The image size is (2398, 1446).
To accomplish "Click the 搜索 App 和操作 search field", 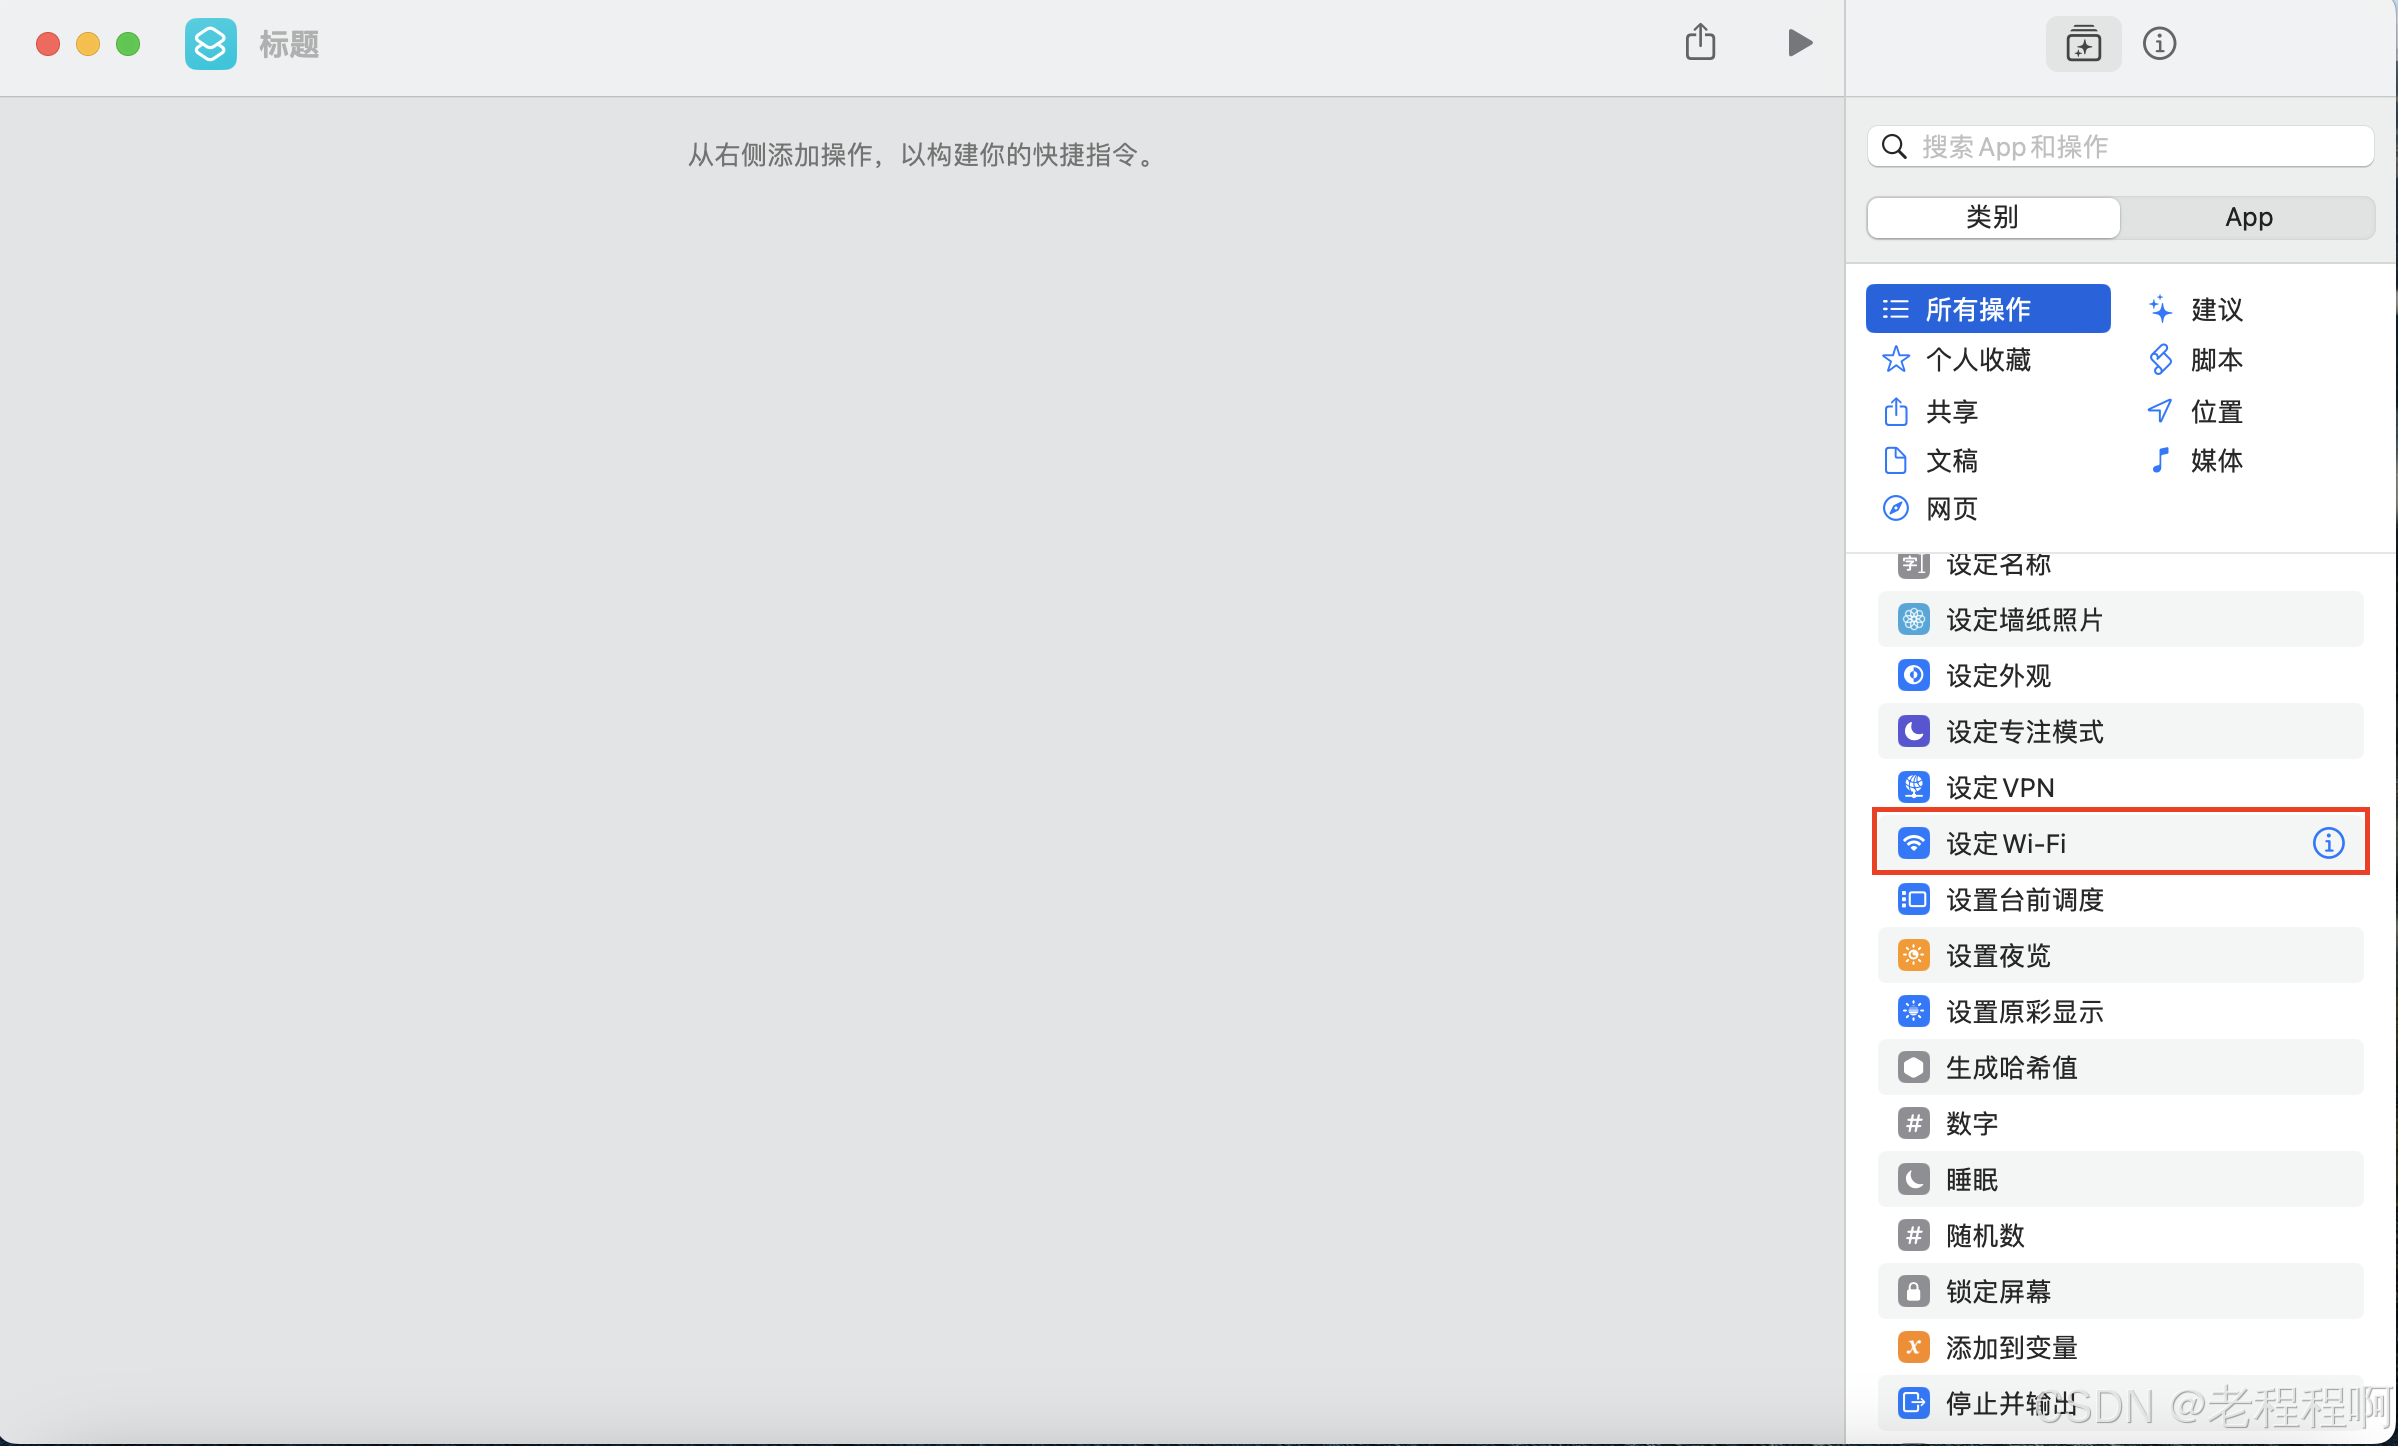I will [x=2130, y=147].
